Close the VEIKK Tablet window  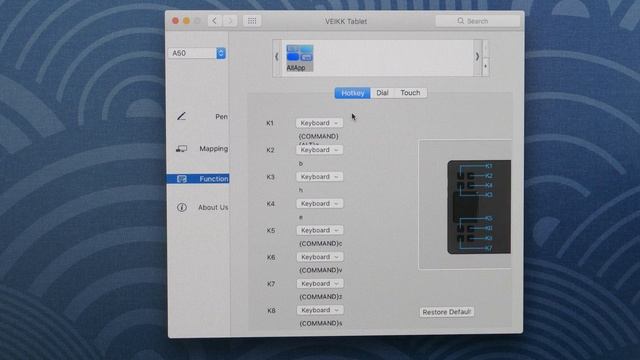click(x=176, y=21)
